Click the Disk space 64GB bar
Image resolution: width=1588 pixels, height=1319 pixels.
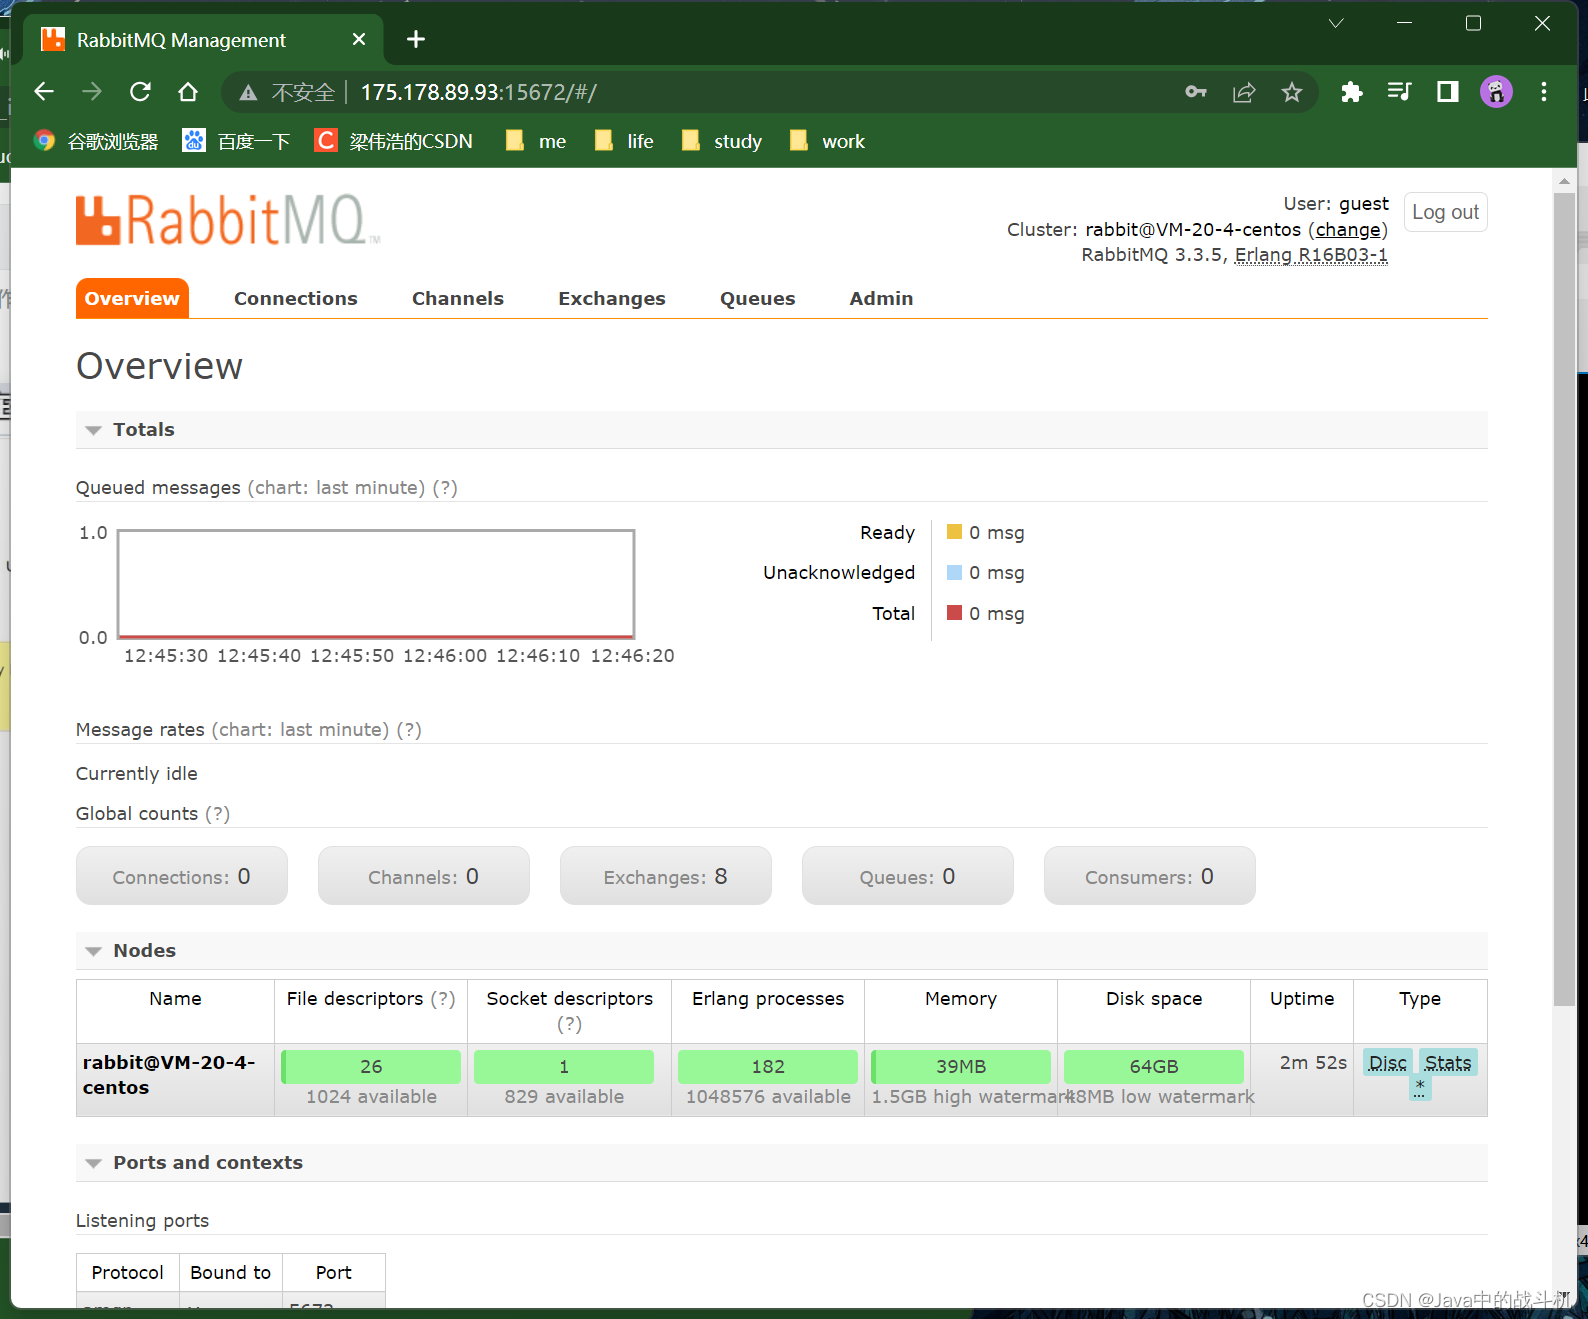point(1154,1066)
